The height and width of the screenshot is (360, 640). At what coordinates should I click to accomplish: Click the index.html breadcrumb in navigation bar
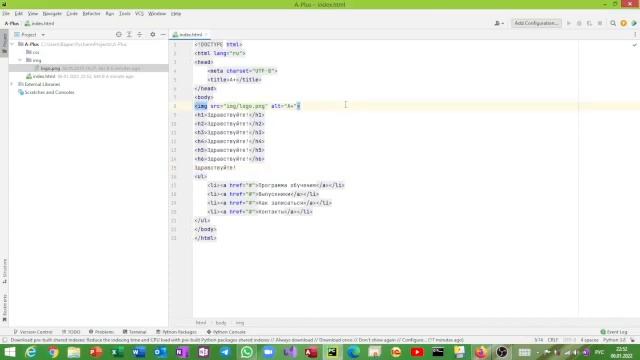click(40, 24)
